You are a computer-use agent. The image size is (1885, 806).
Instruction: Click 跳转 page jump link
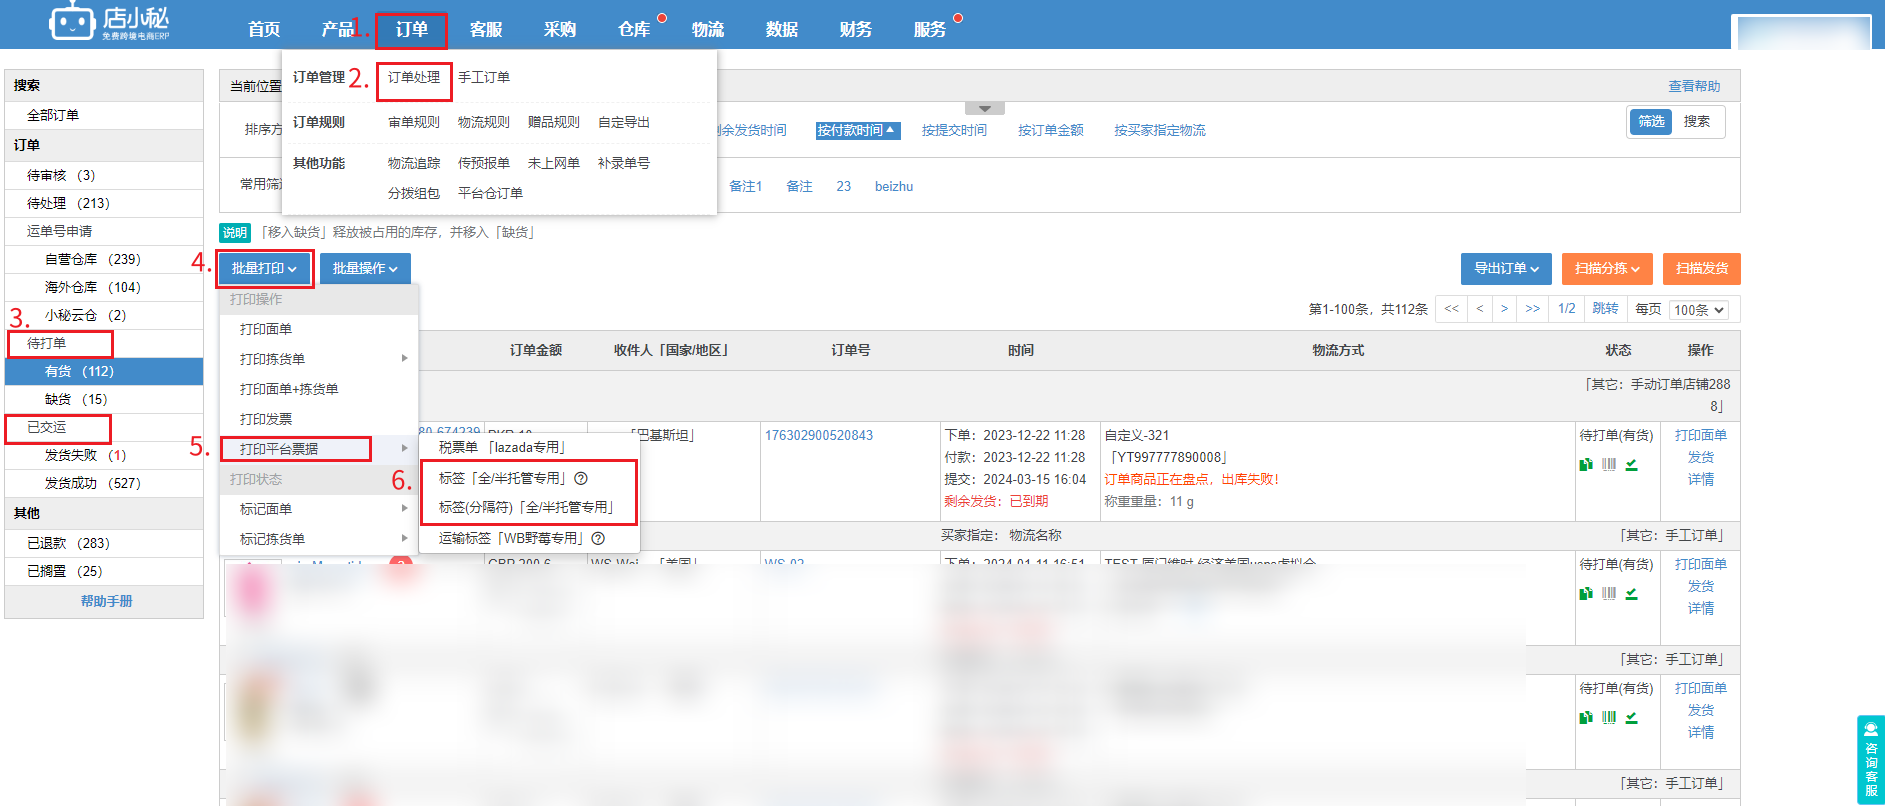pyautogui.click(x=1605, y=309)
